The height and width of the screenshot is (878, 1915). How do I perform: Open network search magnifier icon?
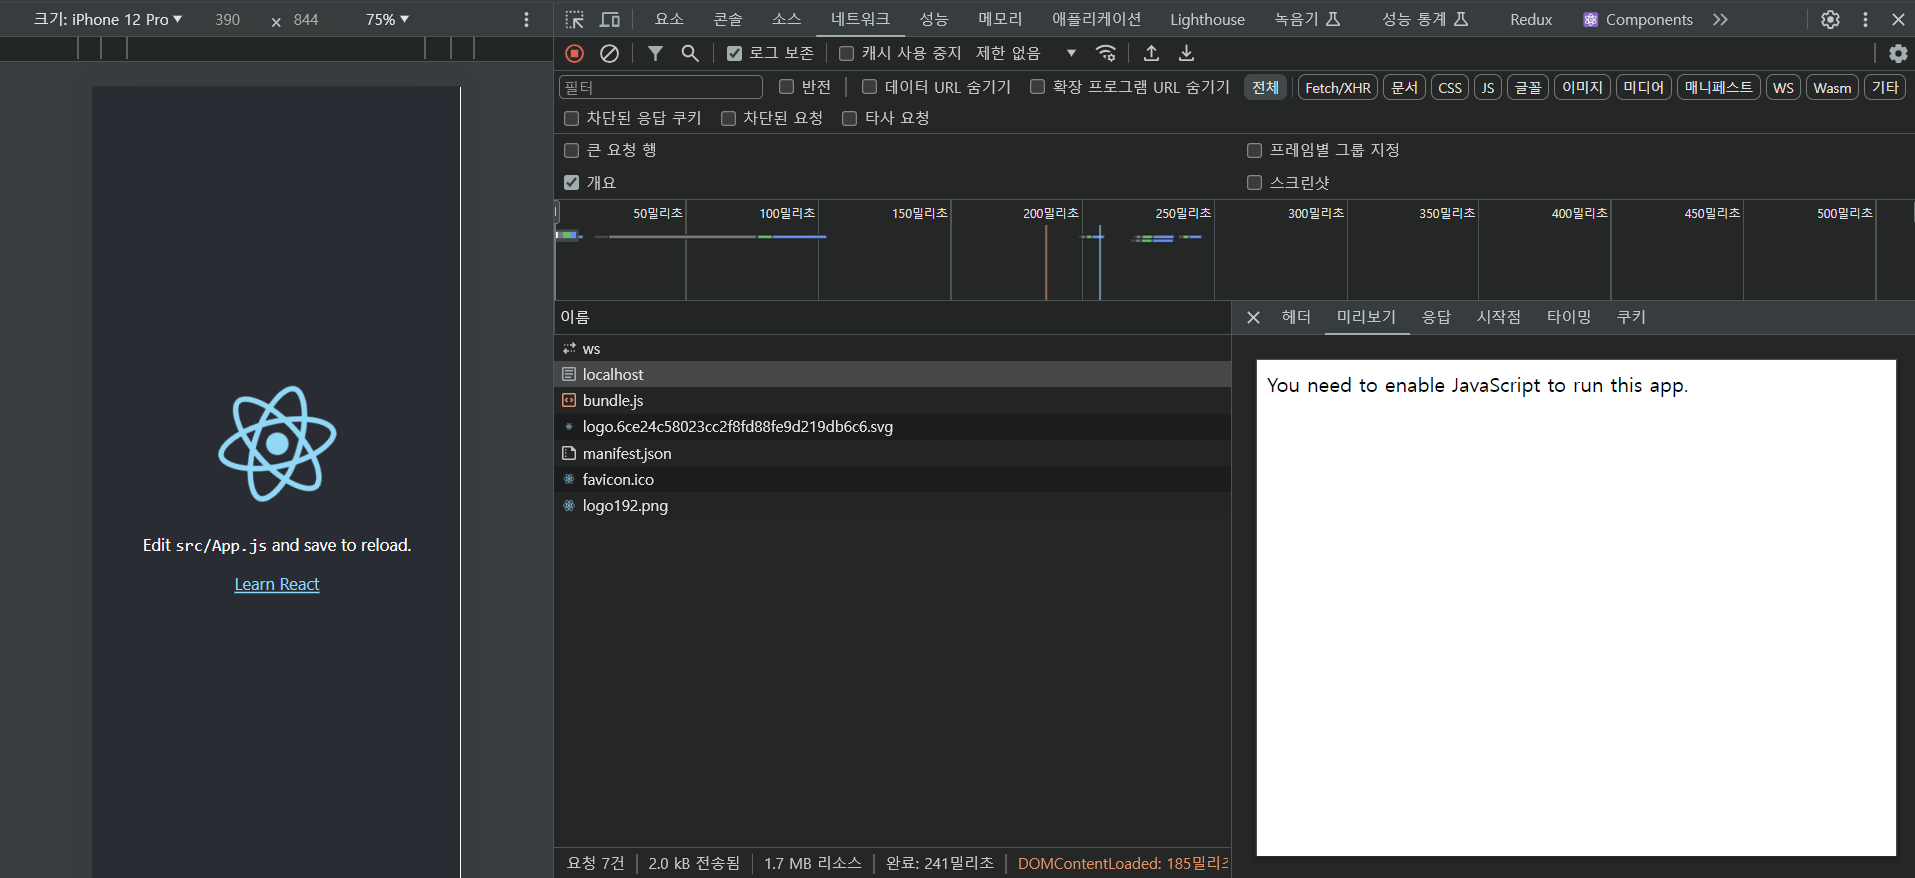(x=690, y=53)
